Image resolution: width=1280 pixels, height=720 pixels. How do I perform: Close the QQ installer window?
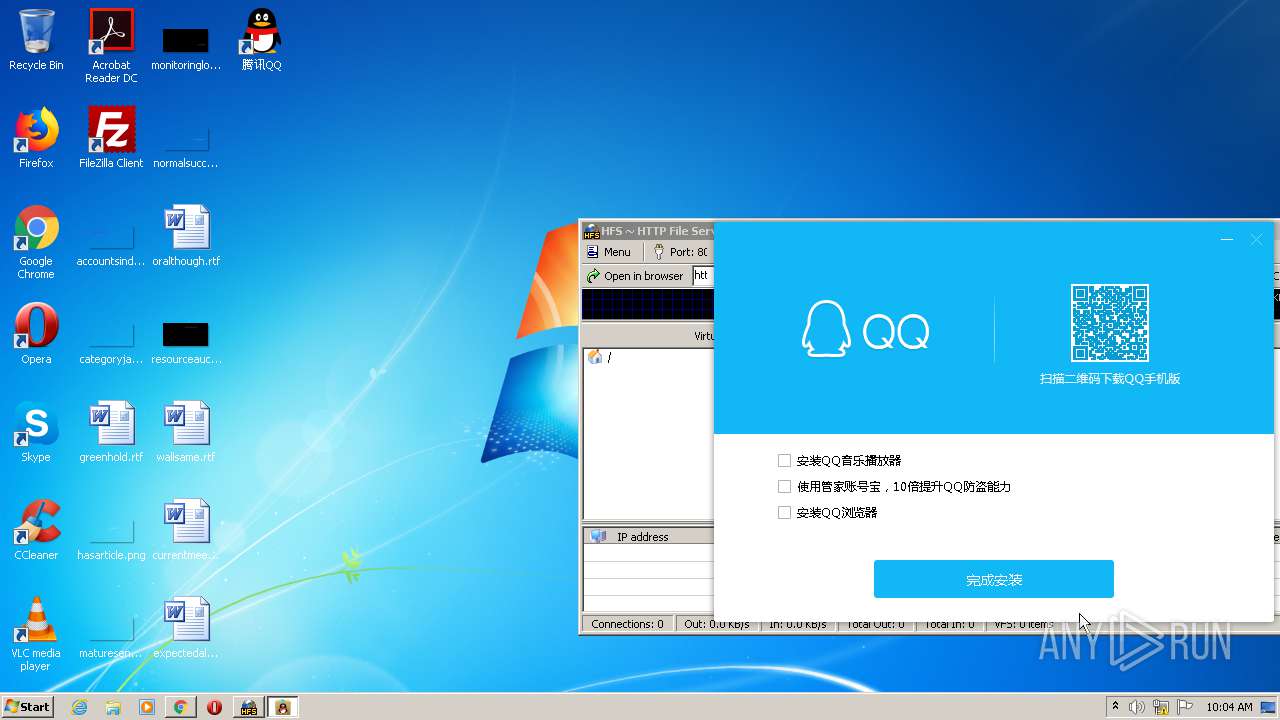[x=1257, y=240]
